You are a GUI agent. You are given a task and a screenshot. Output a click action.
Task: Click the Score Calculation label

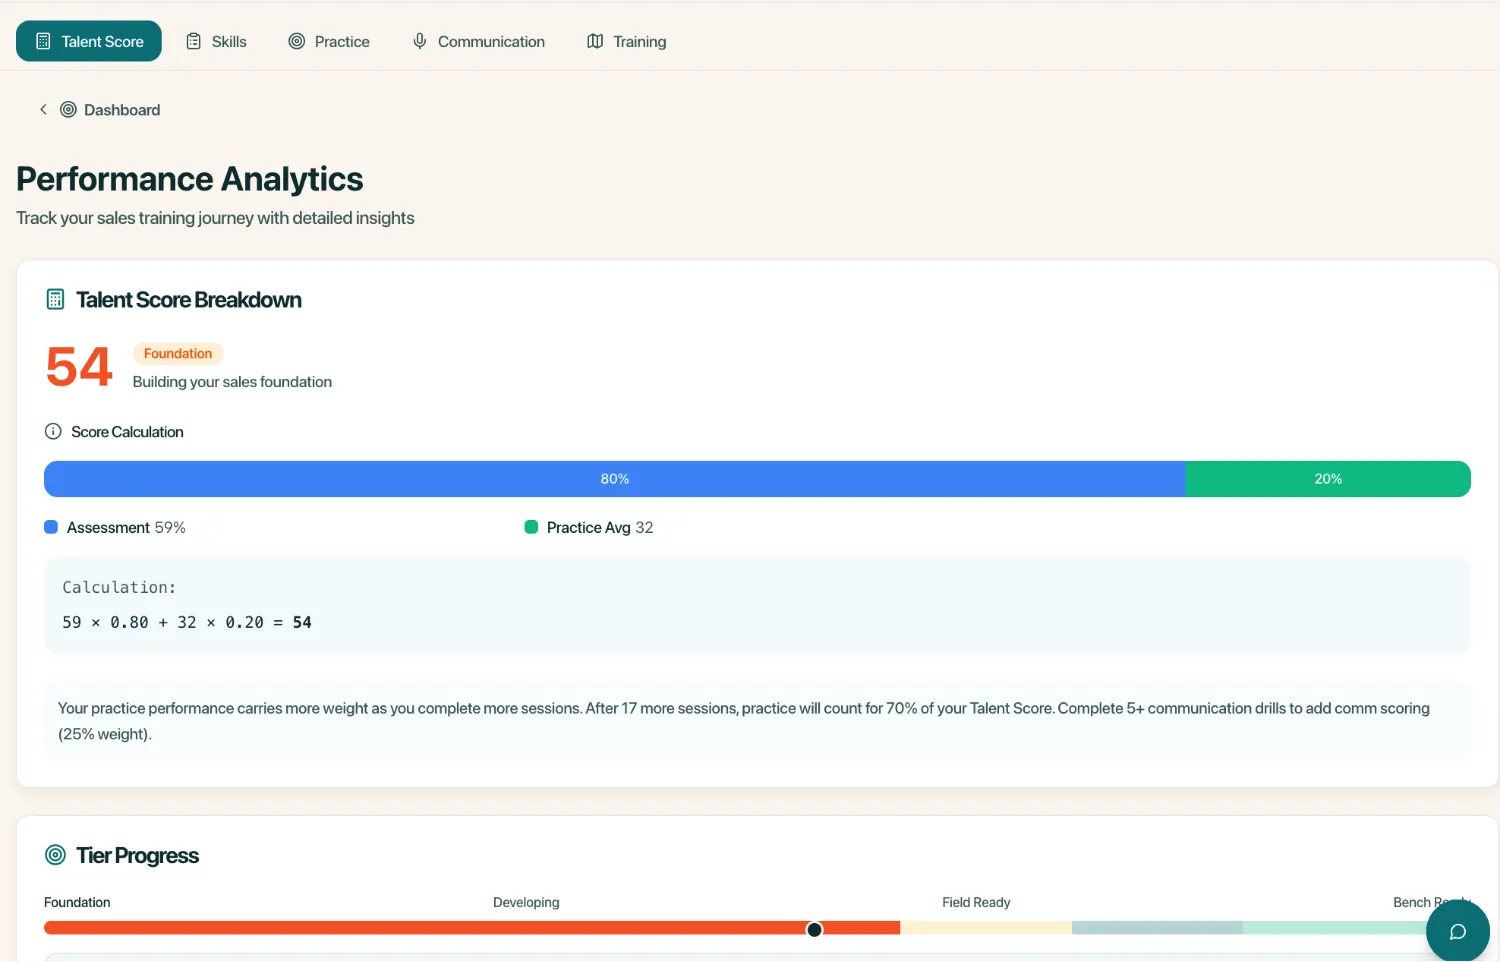click(127, 432)
